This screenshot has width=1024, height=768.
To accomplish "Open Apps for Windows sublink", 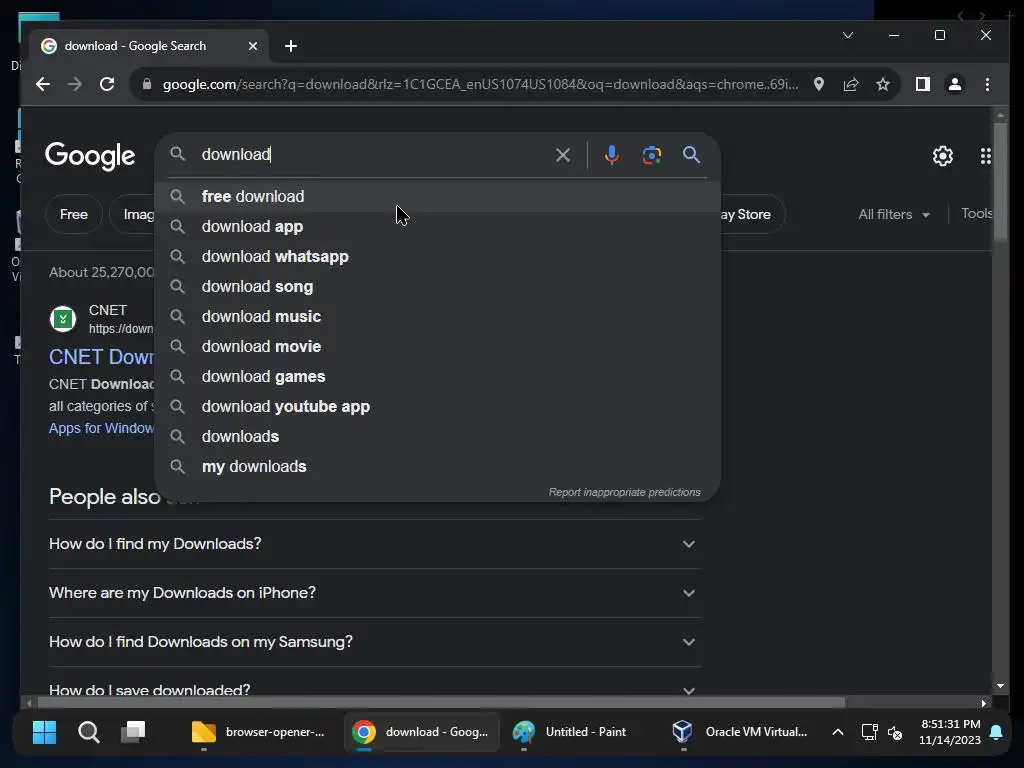I will [x=102, y=428].
